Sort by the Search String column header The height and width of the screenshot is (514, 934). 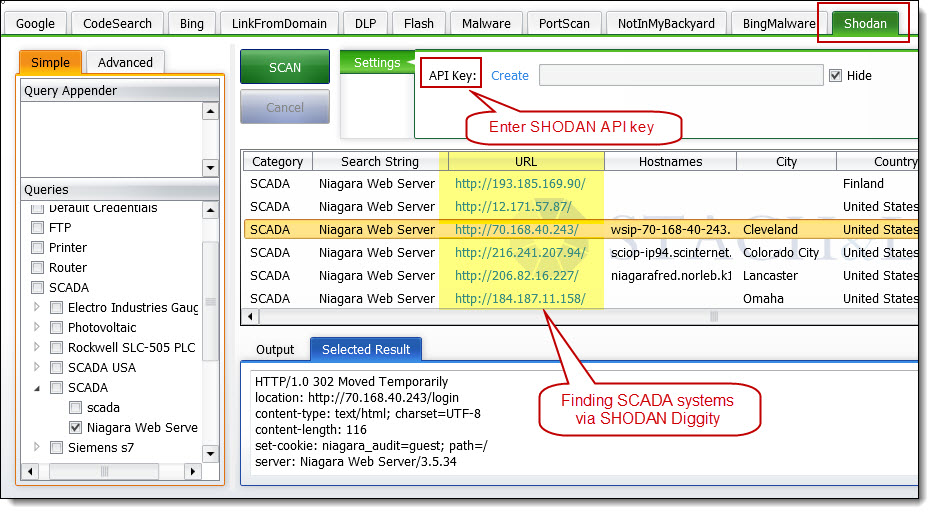[x=380, y=161]
